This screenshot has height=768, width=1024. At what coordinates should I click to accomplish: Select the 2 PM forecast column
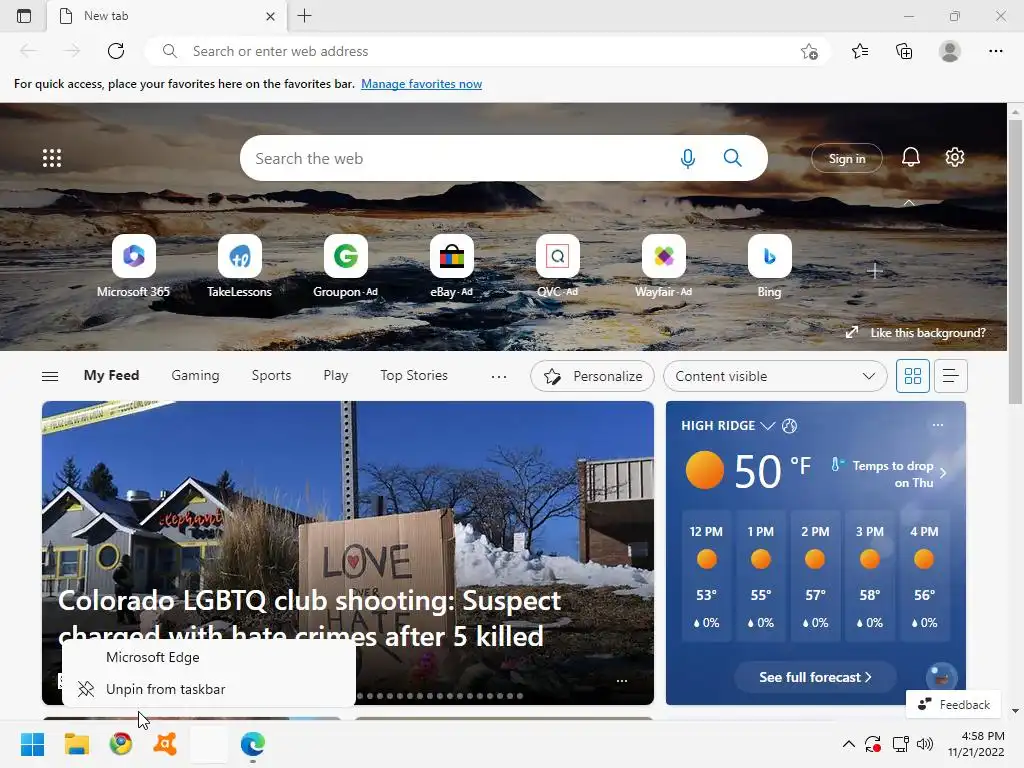(815, 577)
